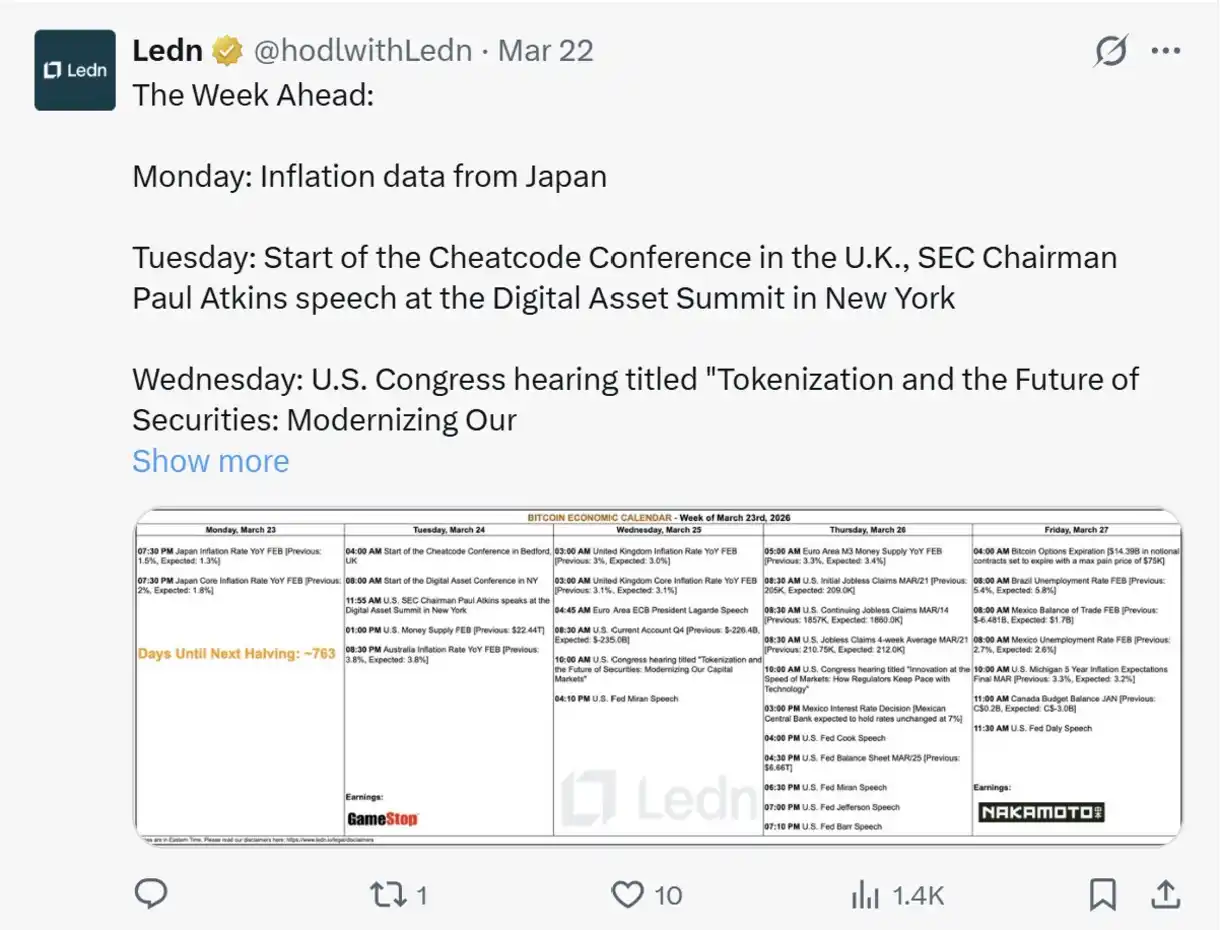Open the post options menu via three dots
Screen dimensions: 1220x930
click(1167, 49)
